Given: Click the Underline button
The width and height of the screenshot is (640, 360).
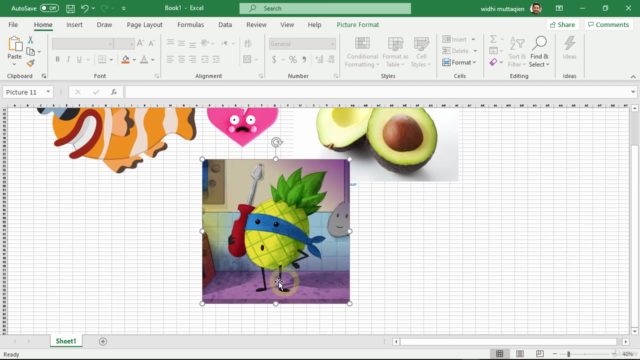Looking at the screenshot, I should pos(79,60).
